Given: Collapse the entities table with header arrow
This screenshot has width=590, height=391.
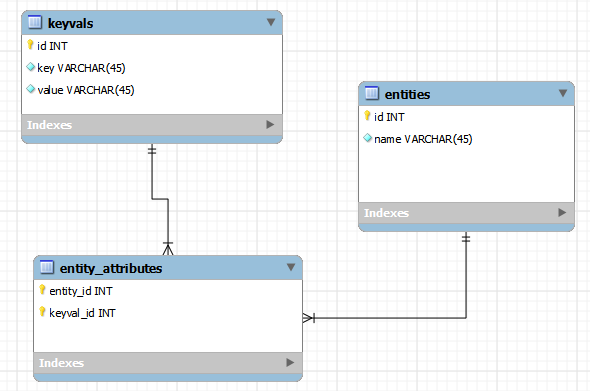Looking at the screenshot, I should click(x=563, y=93).
